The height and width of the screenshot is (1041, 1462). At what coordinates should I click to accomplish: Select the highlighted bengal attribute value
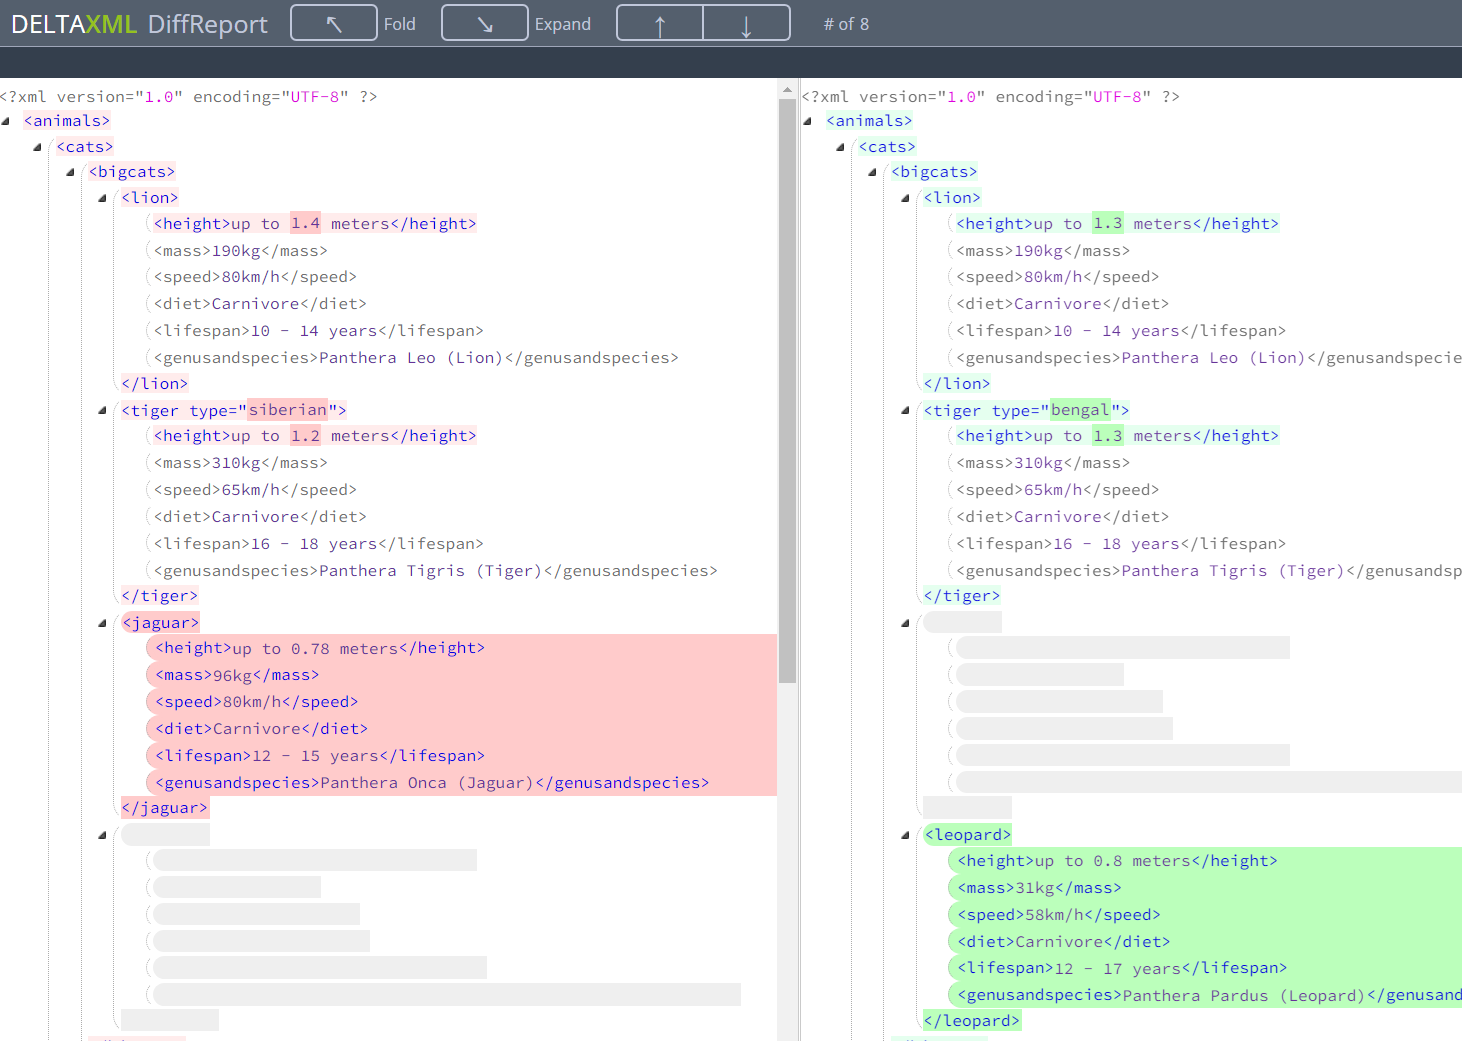coord(1080,410)
